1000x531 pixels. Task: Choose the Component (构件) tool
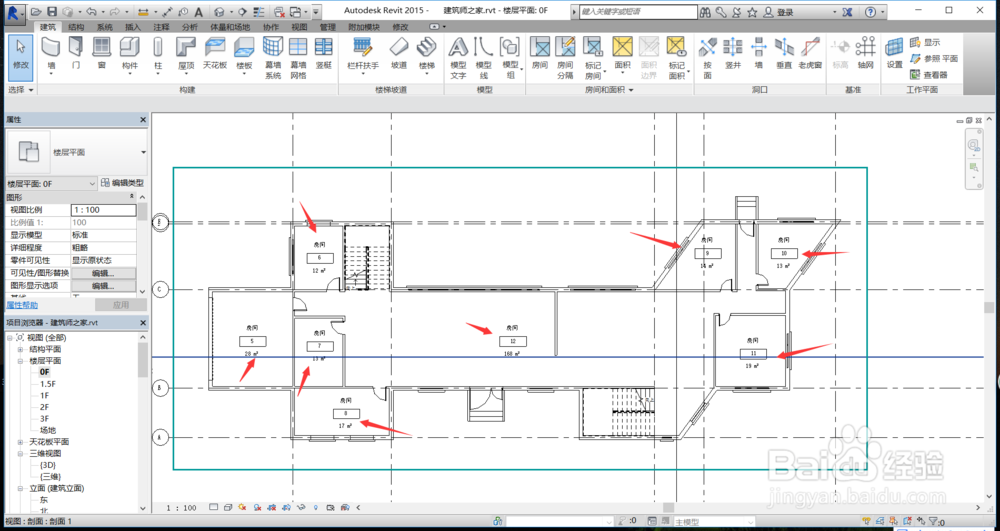click(130, 54)
